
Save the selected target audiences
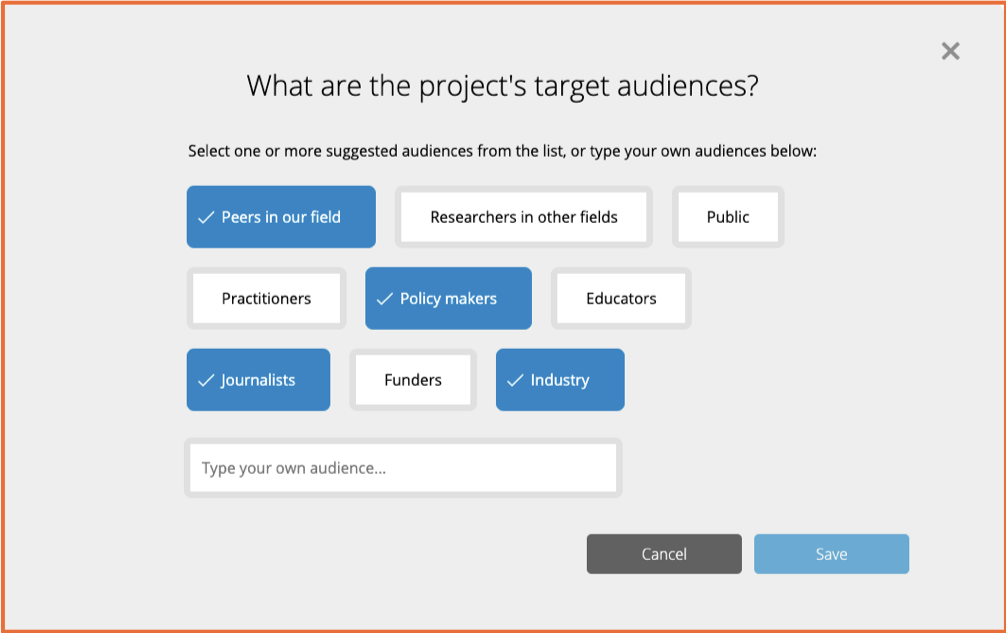pos(831,554)
